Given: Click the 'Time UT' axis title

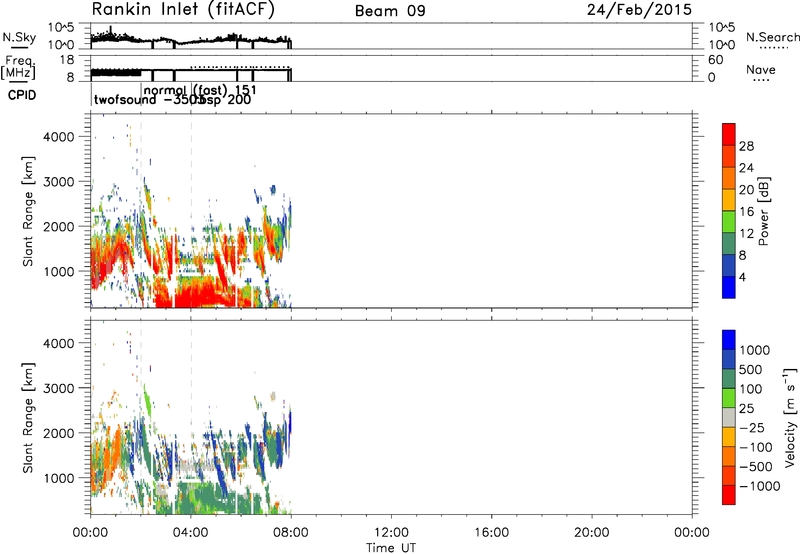Looking at the screenshot, I should coord(391,548).
